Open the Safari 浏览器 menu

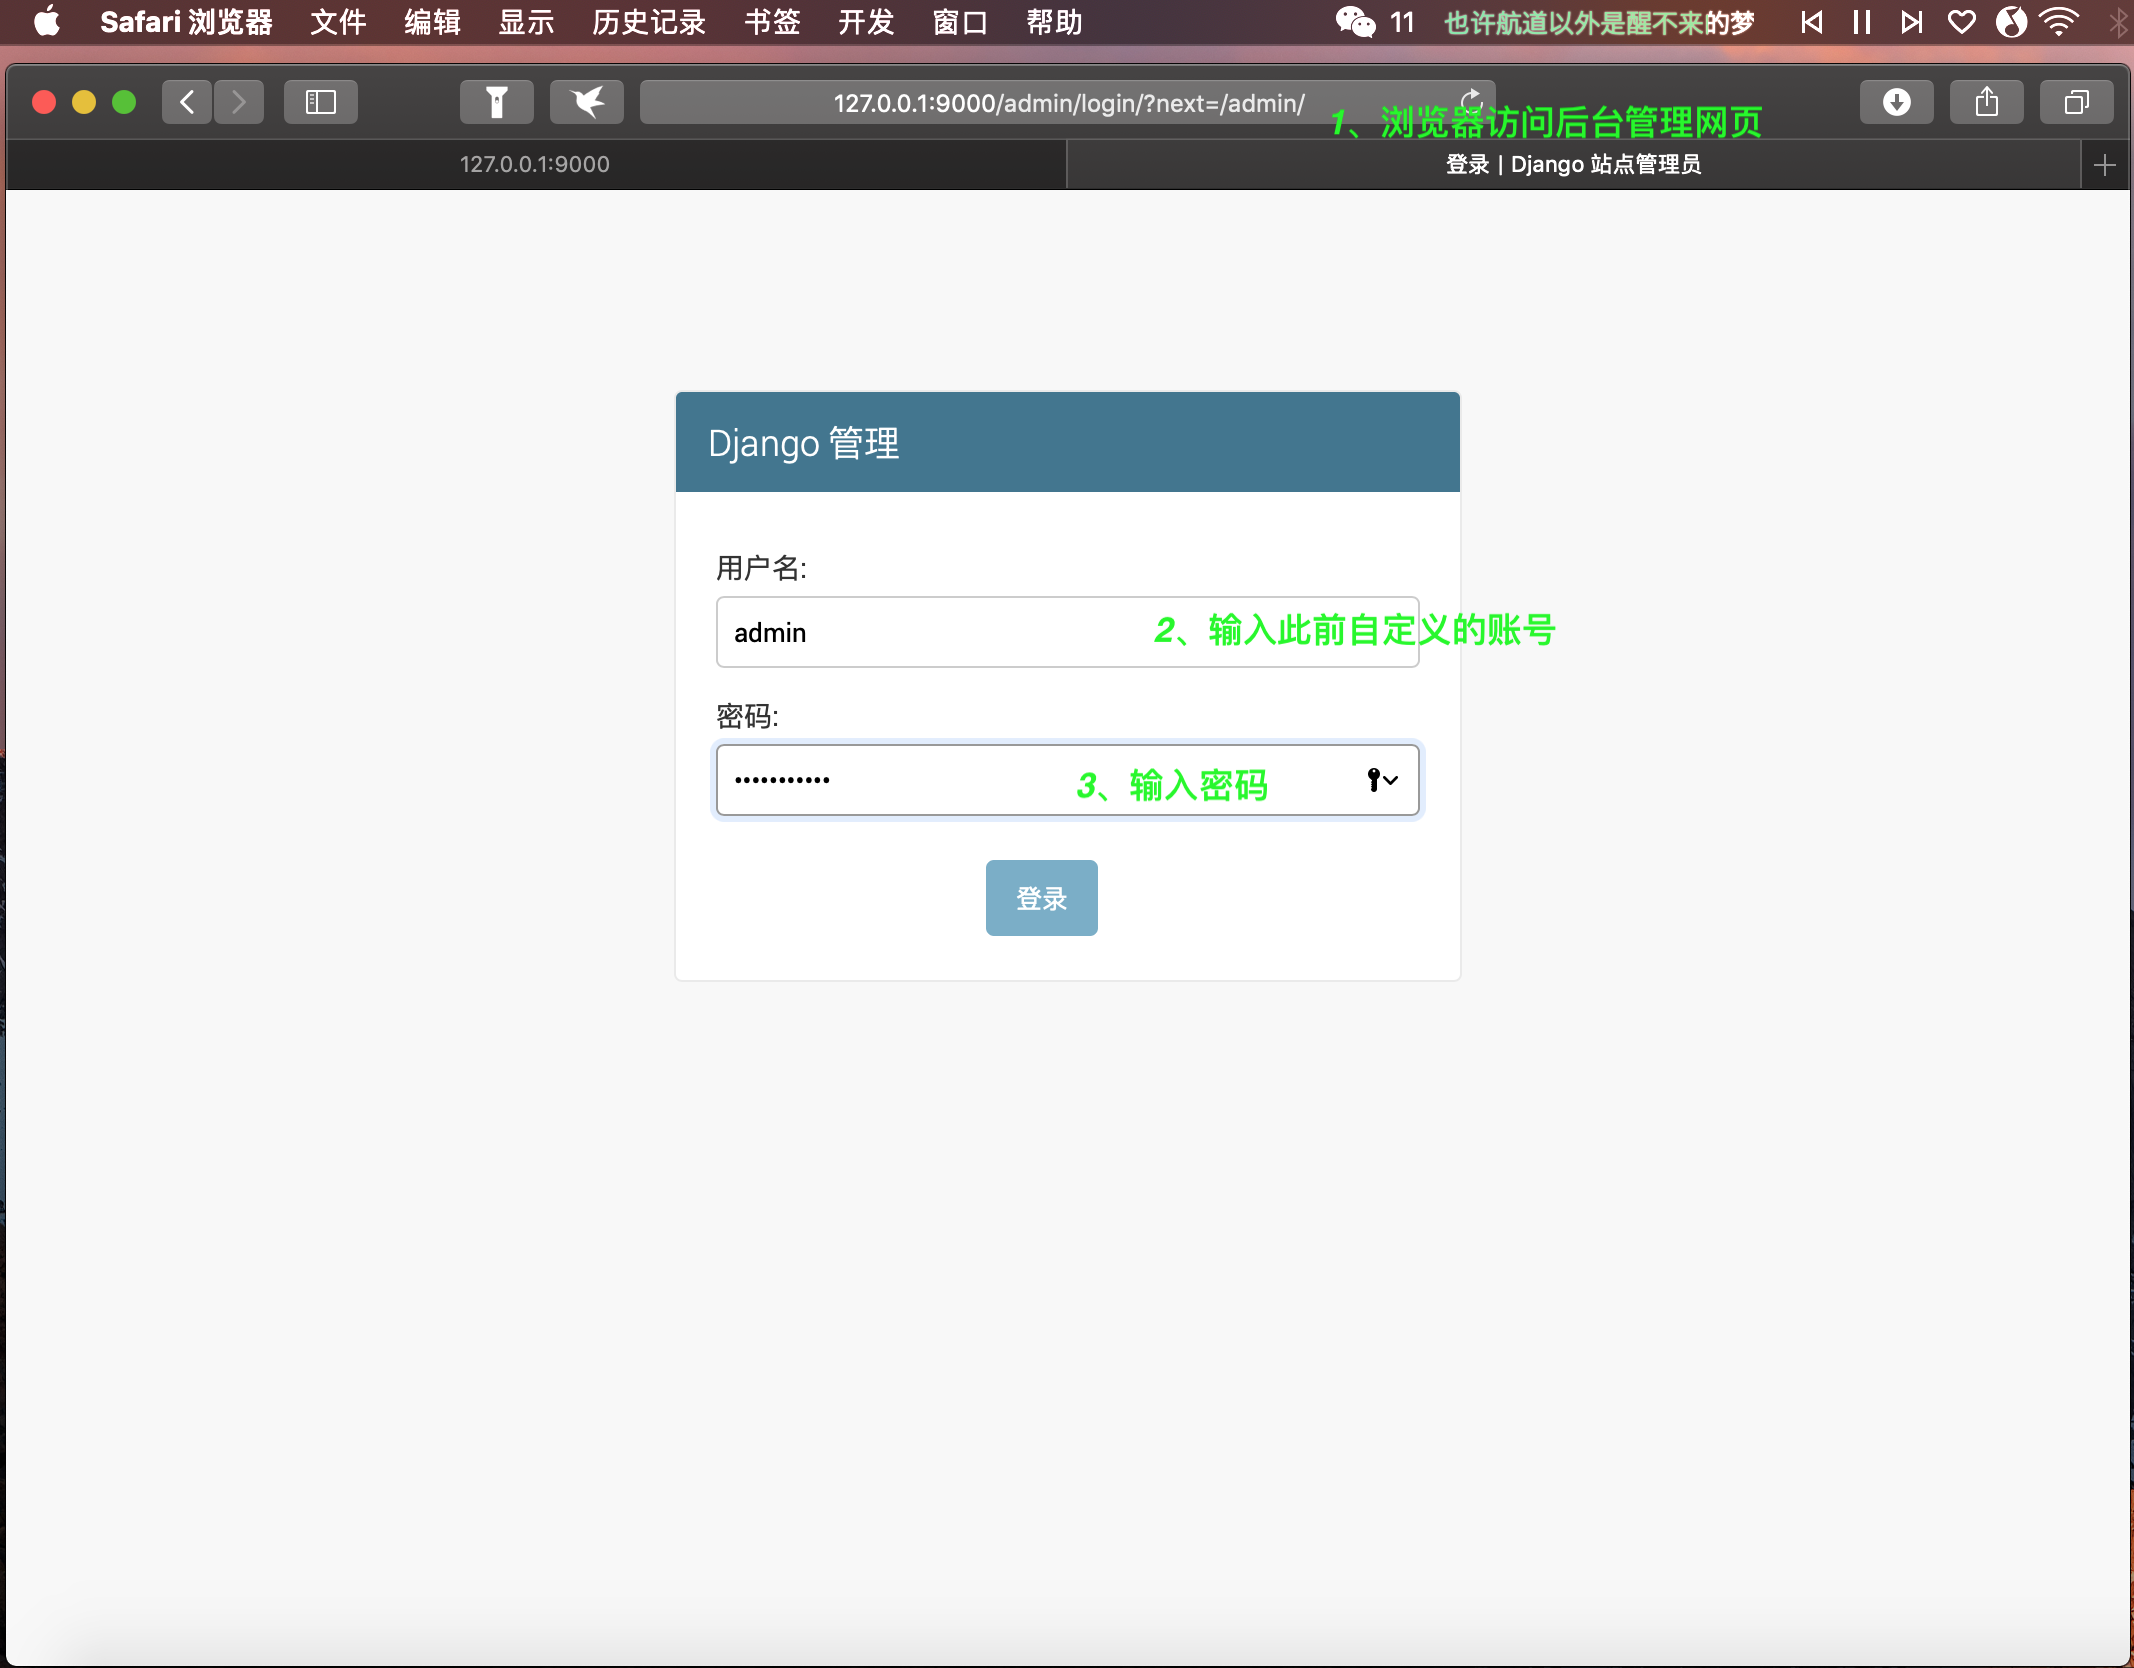(x=186, y=22)
